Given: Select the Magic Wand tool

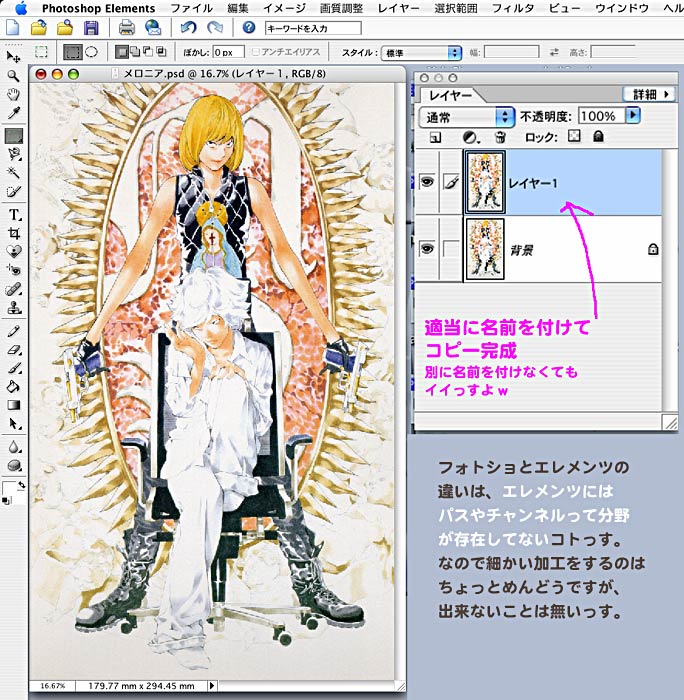Looking at the screenshot, I should point(13,173).
